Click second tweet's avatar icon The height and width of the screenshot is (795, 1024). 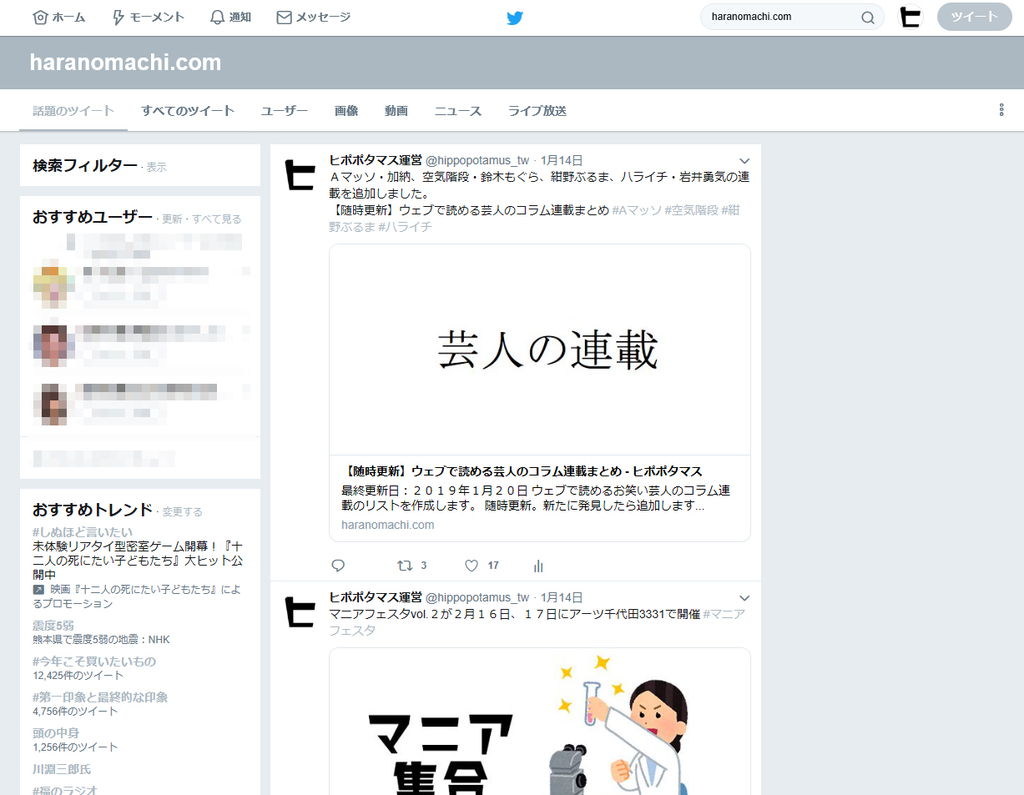click(x=300, y=612)
